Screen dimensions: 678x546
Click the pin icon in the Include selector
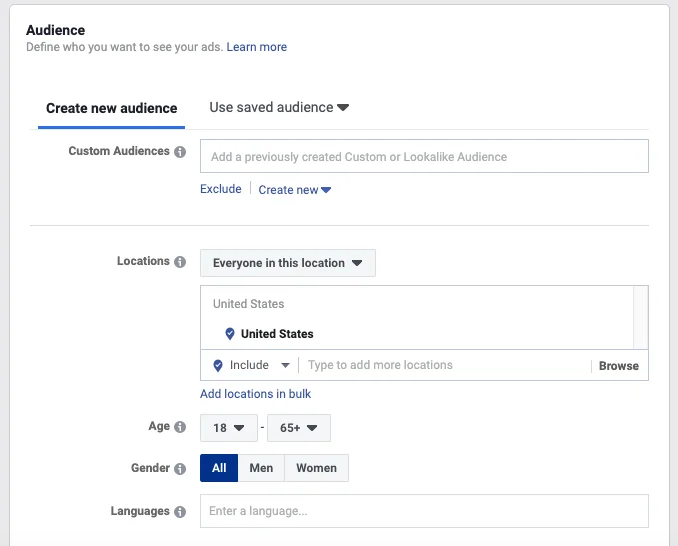[218, 366]
